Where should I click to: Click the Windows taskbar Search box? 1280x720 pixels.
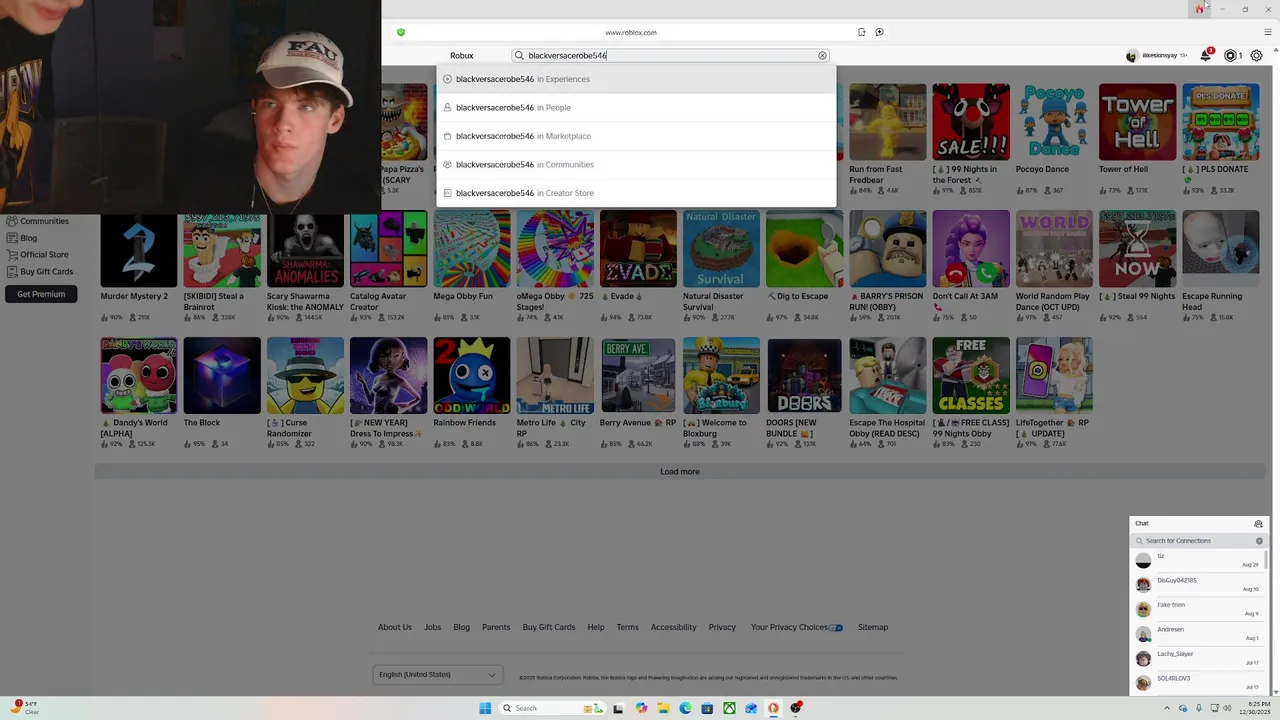click(x=551, y=708)
